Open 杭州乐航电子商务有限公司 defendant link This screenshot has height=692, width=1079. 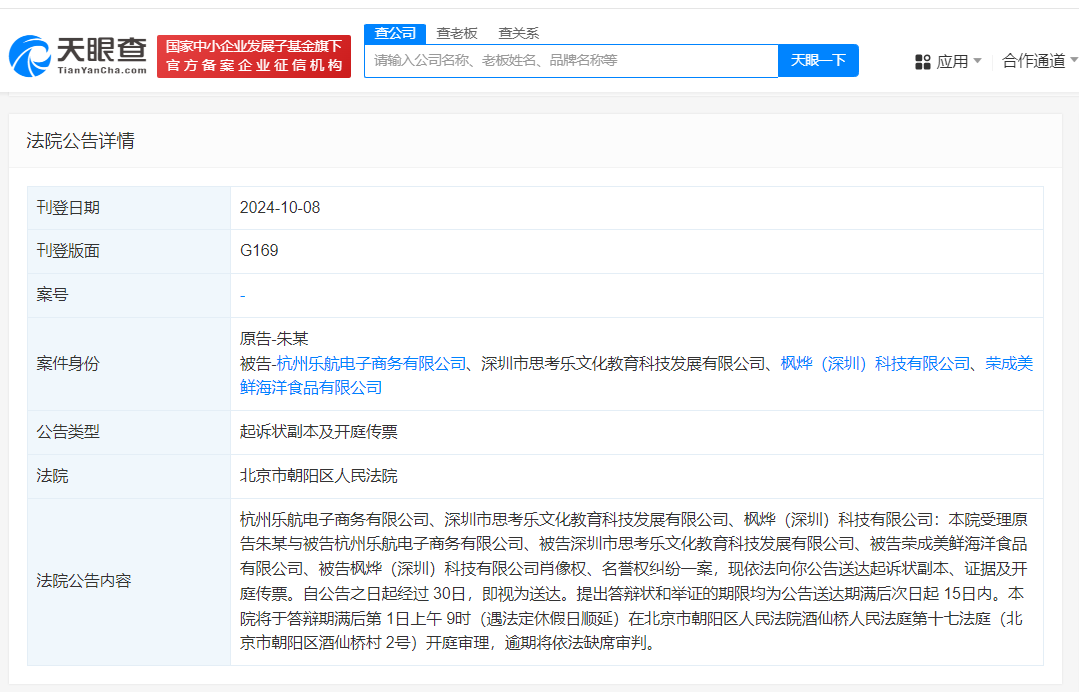pyautogui.click(x=372, y=363)
